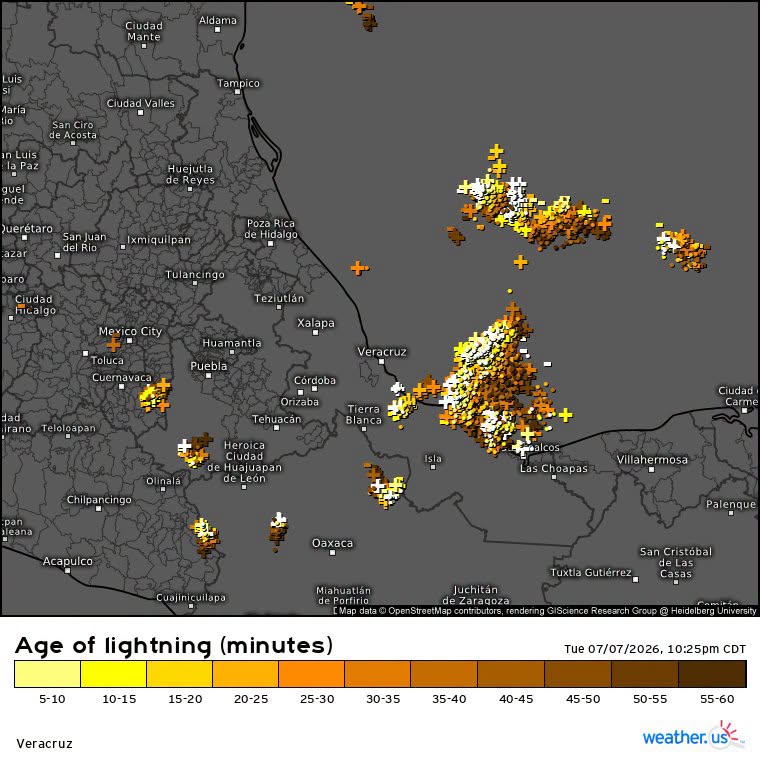Click the Tuxtla Gutiérrez city marker

tap(635, 579)
